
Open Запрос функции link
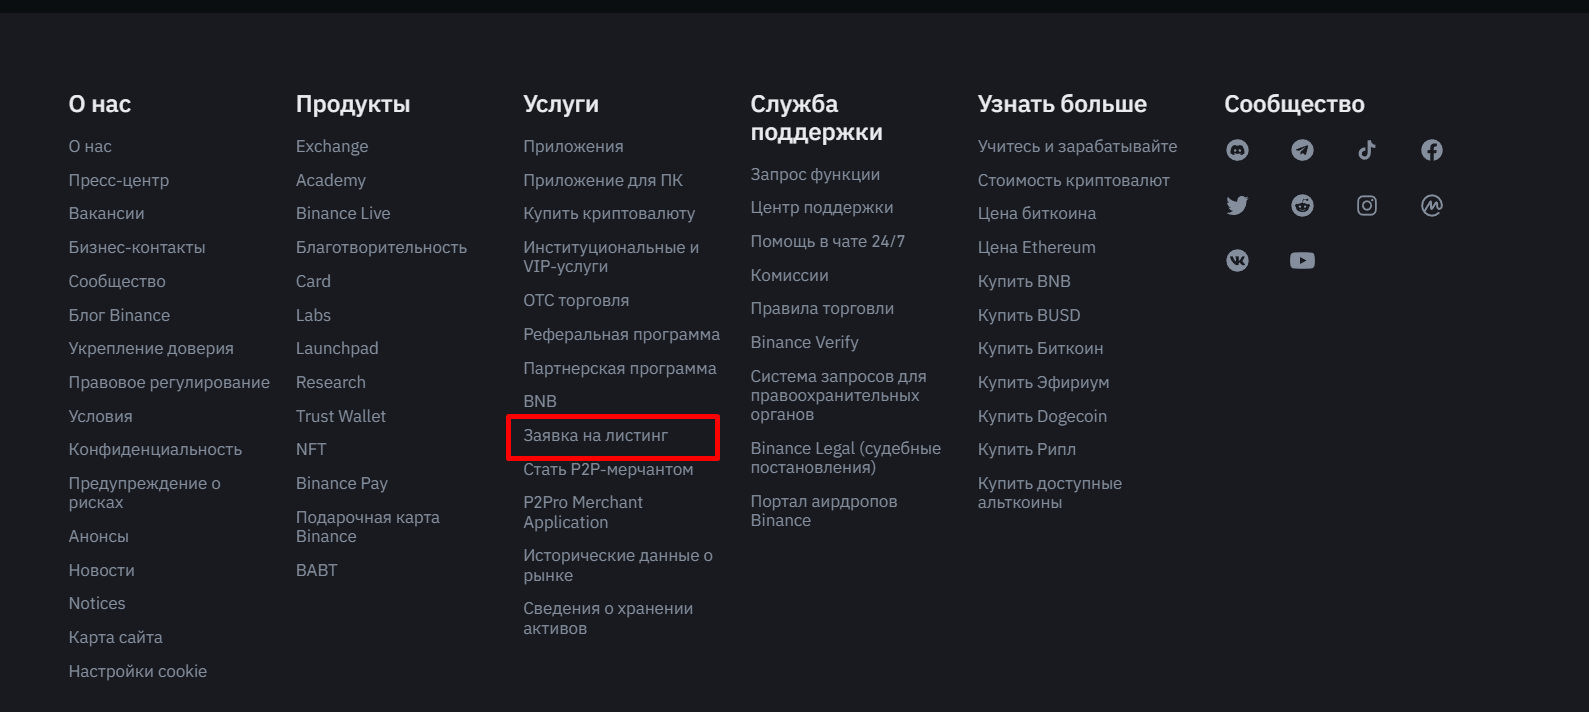(x=815, y=174)
